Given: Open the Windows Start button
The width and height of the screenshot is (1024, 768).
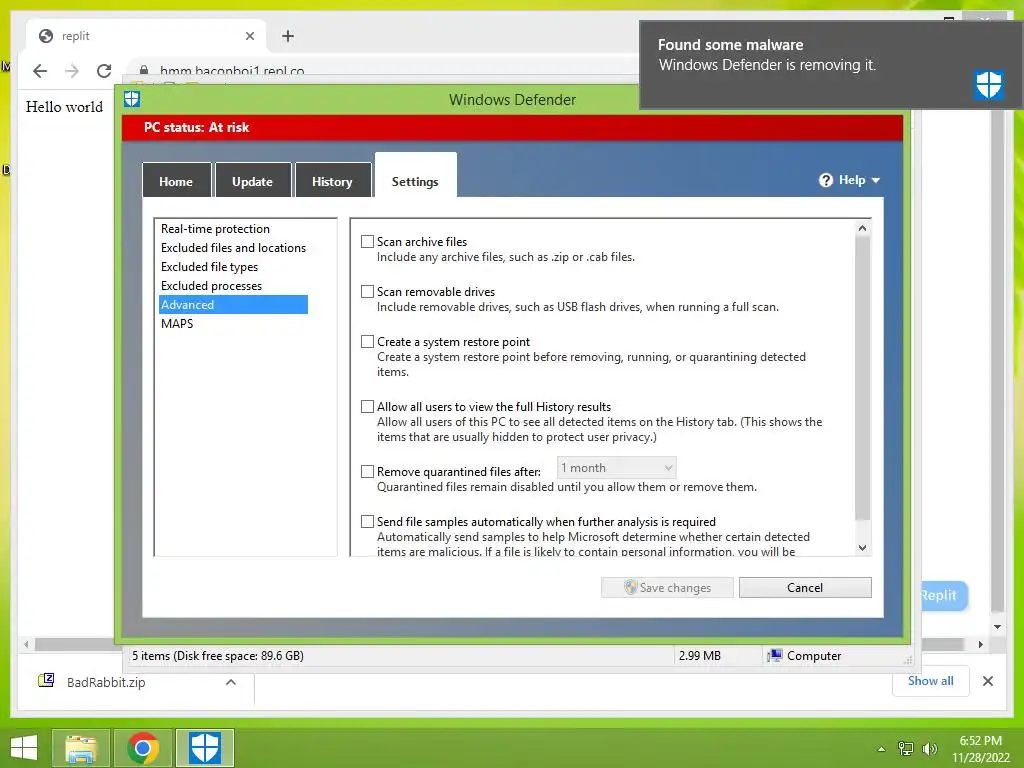Looking at the screenshot, I should coord(24,748).
